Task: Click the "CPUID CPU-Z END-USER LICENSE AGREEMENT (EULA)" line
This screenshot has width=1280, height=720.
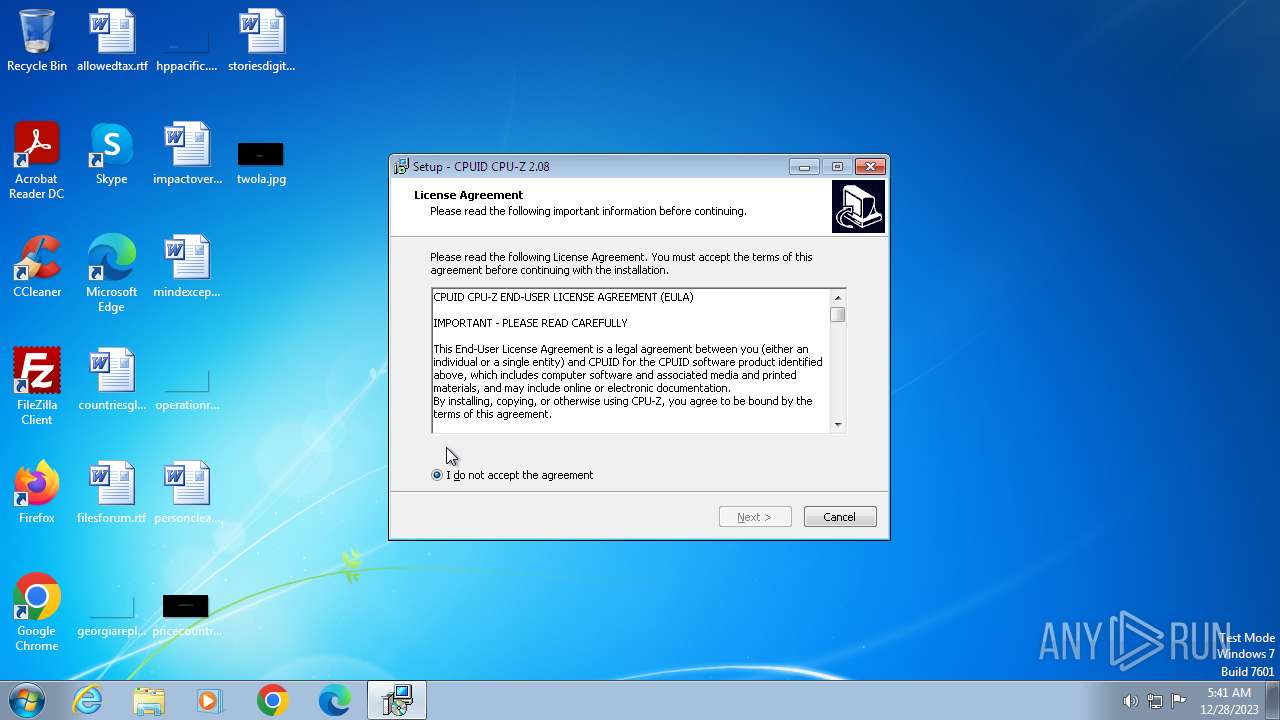Action: [563, 297]
